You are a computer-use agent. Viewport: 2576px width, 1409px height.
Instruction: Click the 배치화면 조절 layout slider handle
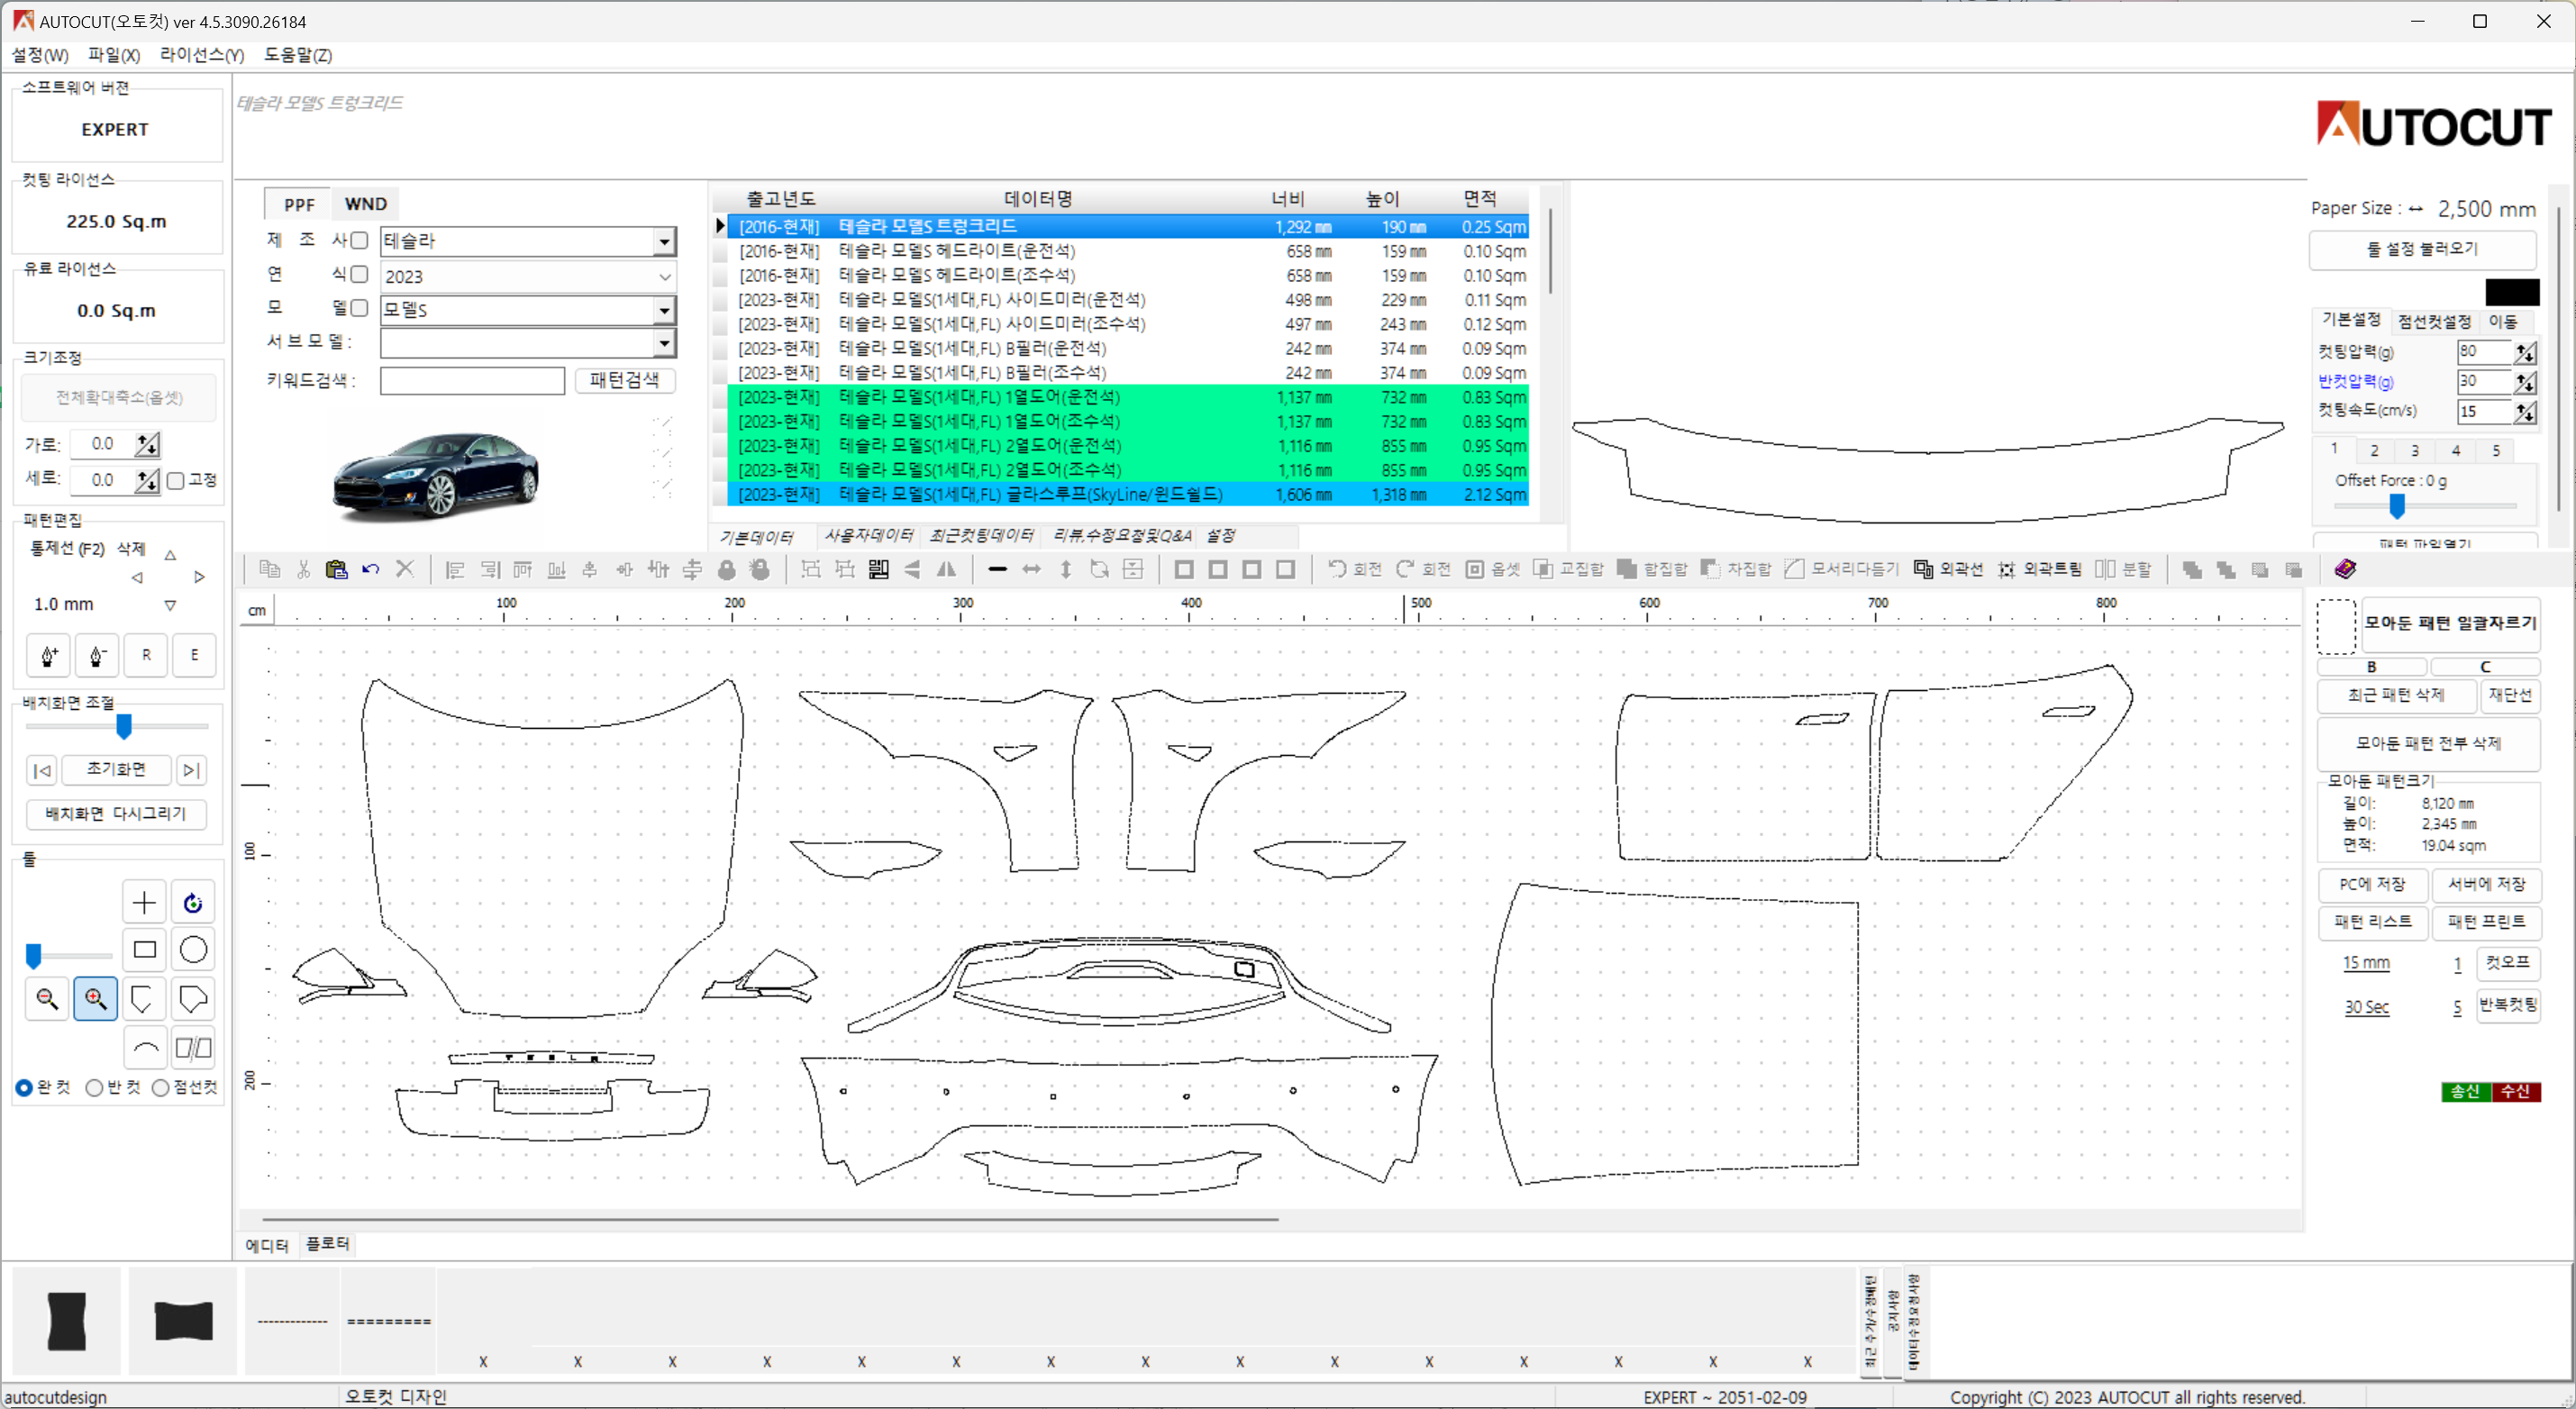coord(124,726)
